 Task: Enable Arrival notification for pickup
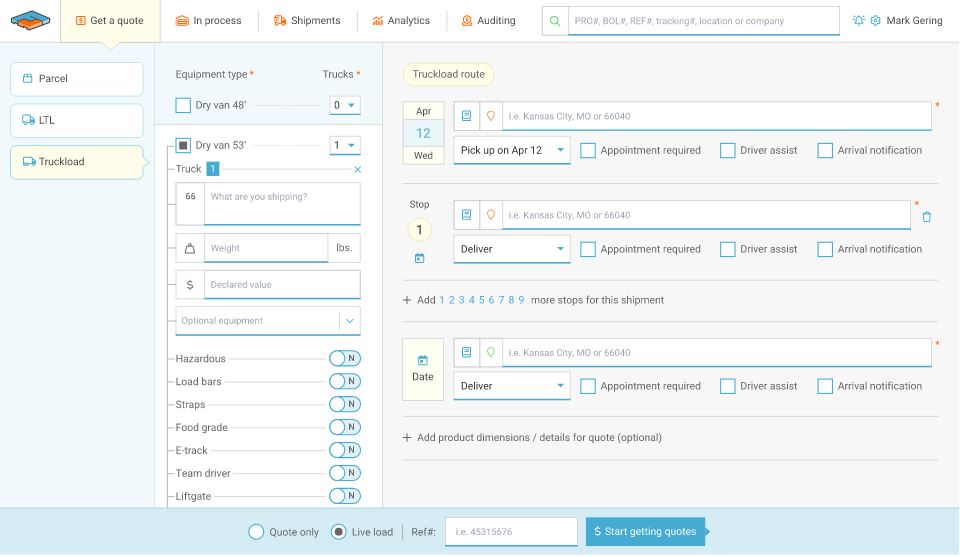pyautogui.click(x=825, y=151)
